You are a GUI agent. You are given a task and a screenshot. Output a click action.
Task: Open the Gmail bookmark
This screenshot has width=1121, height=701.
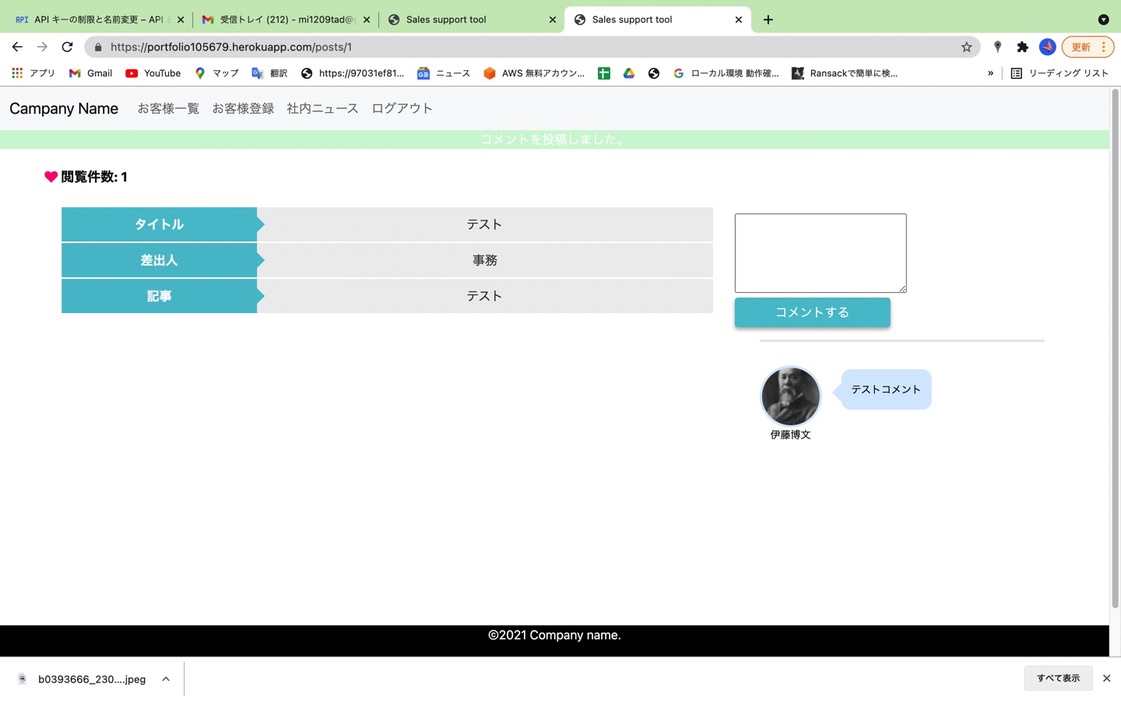(91, 73)
